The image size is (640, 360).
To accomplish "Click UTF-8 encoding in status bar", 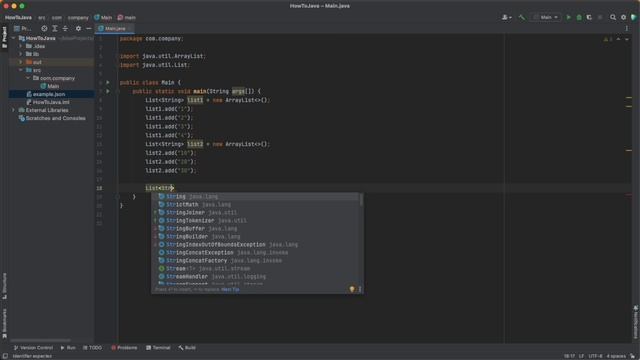I will coord(595,356).
